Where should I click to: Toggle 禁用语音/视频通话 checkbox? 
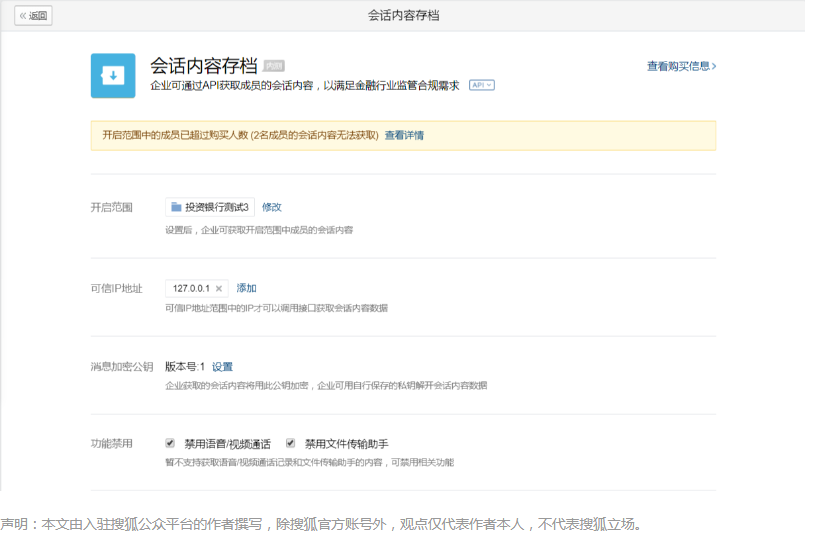point(170,443)
